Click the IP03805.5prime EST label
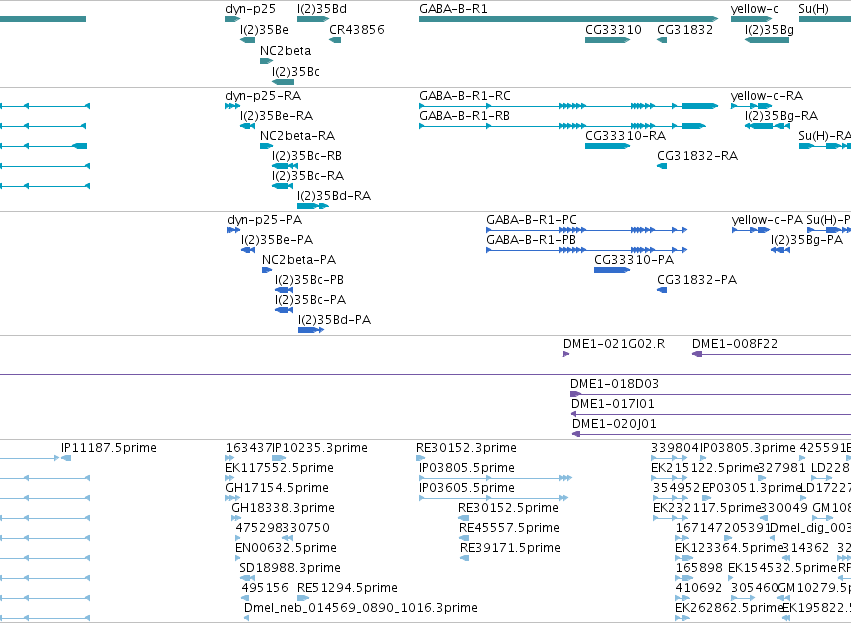 point(467,468)
